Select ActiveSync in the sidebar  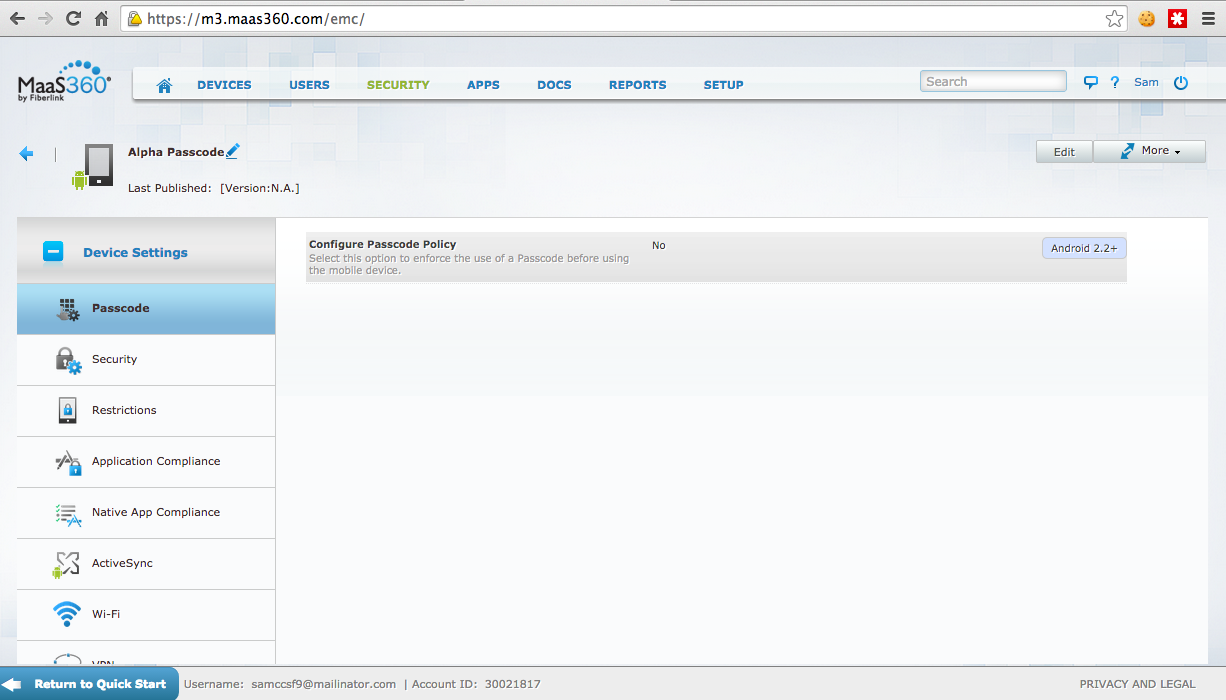pos(146,564)
